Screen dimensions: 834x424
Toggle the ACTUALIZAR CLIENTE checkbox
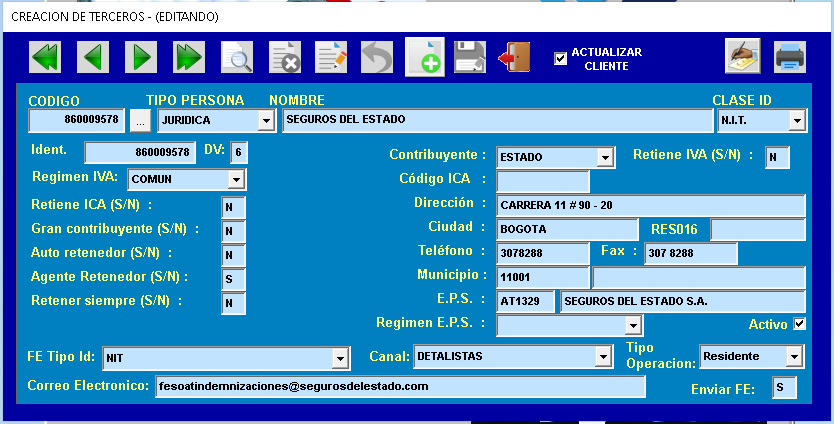coord(560,59)
